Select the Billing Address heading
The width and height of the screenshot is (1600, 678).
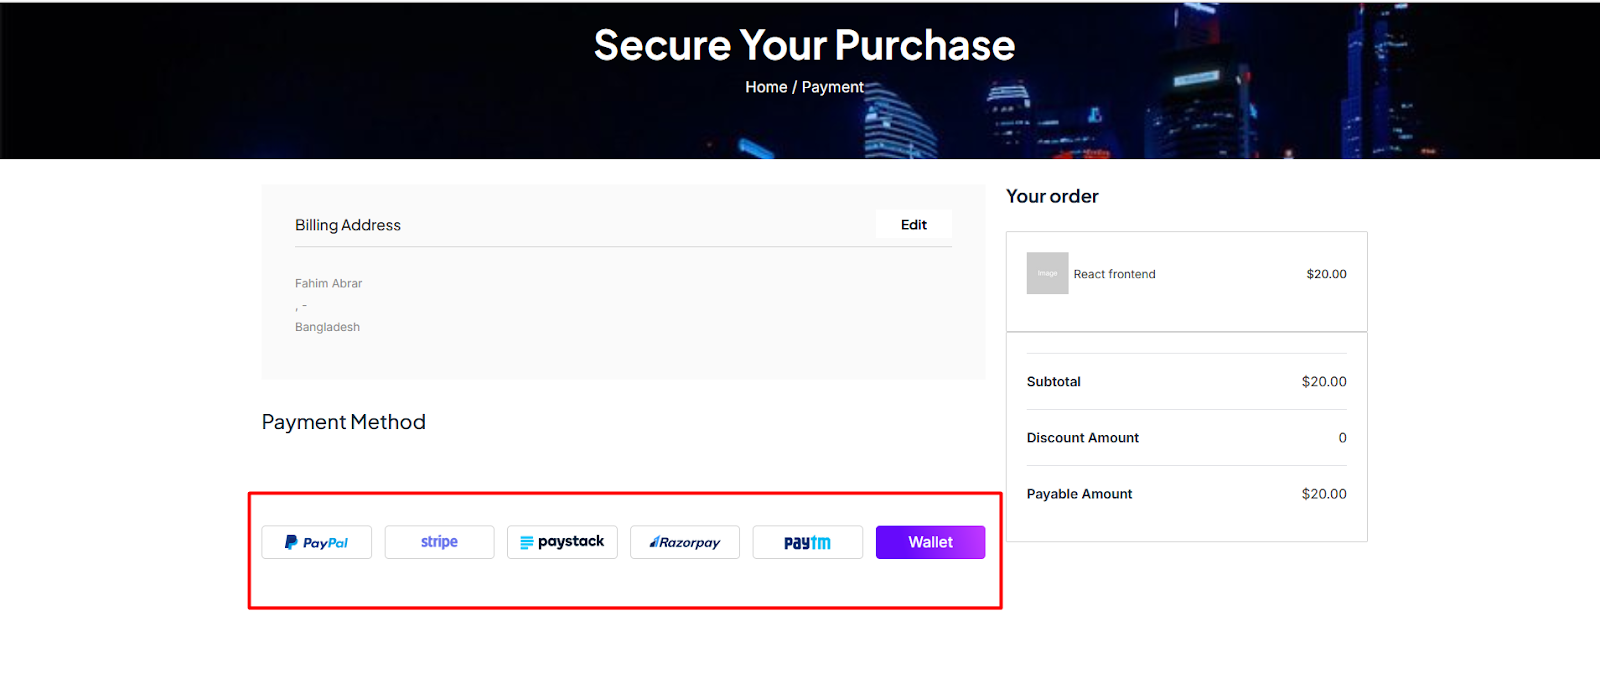[x=348, y=225]
